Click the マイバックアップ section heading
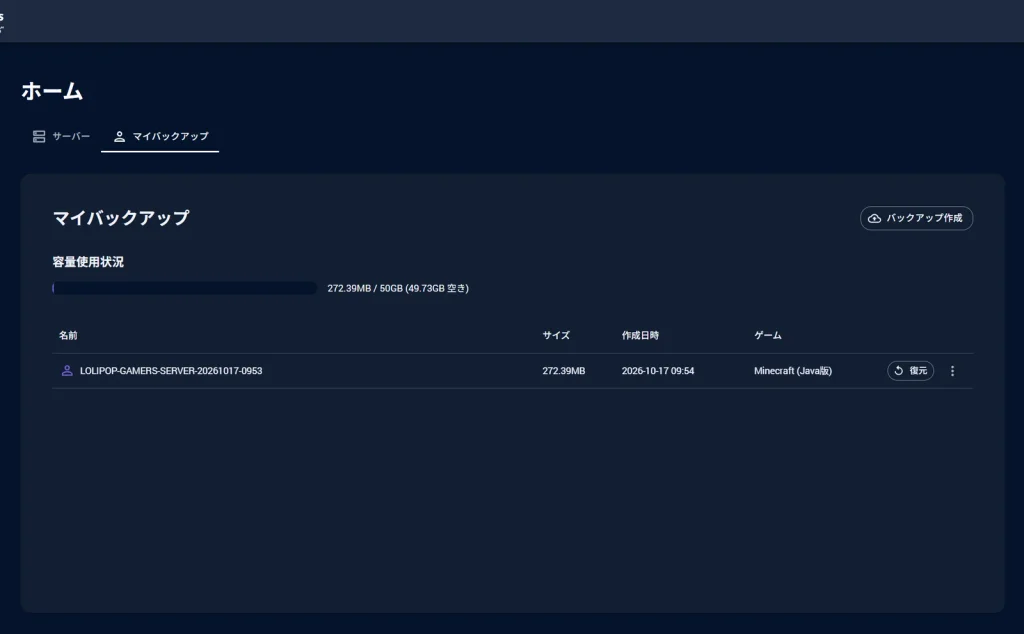Image resolution: width=1024 pixels, height=634 pixels. 121,217
